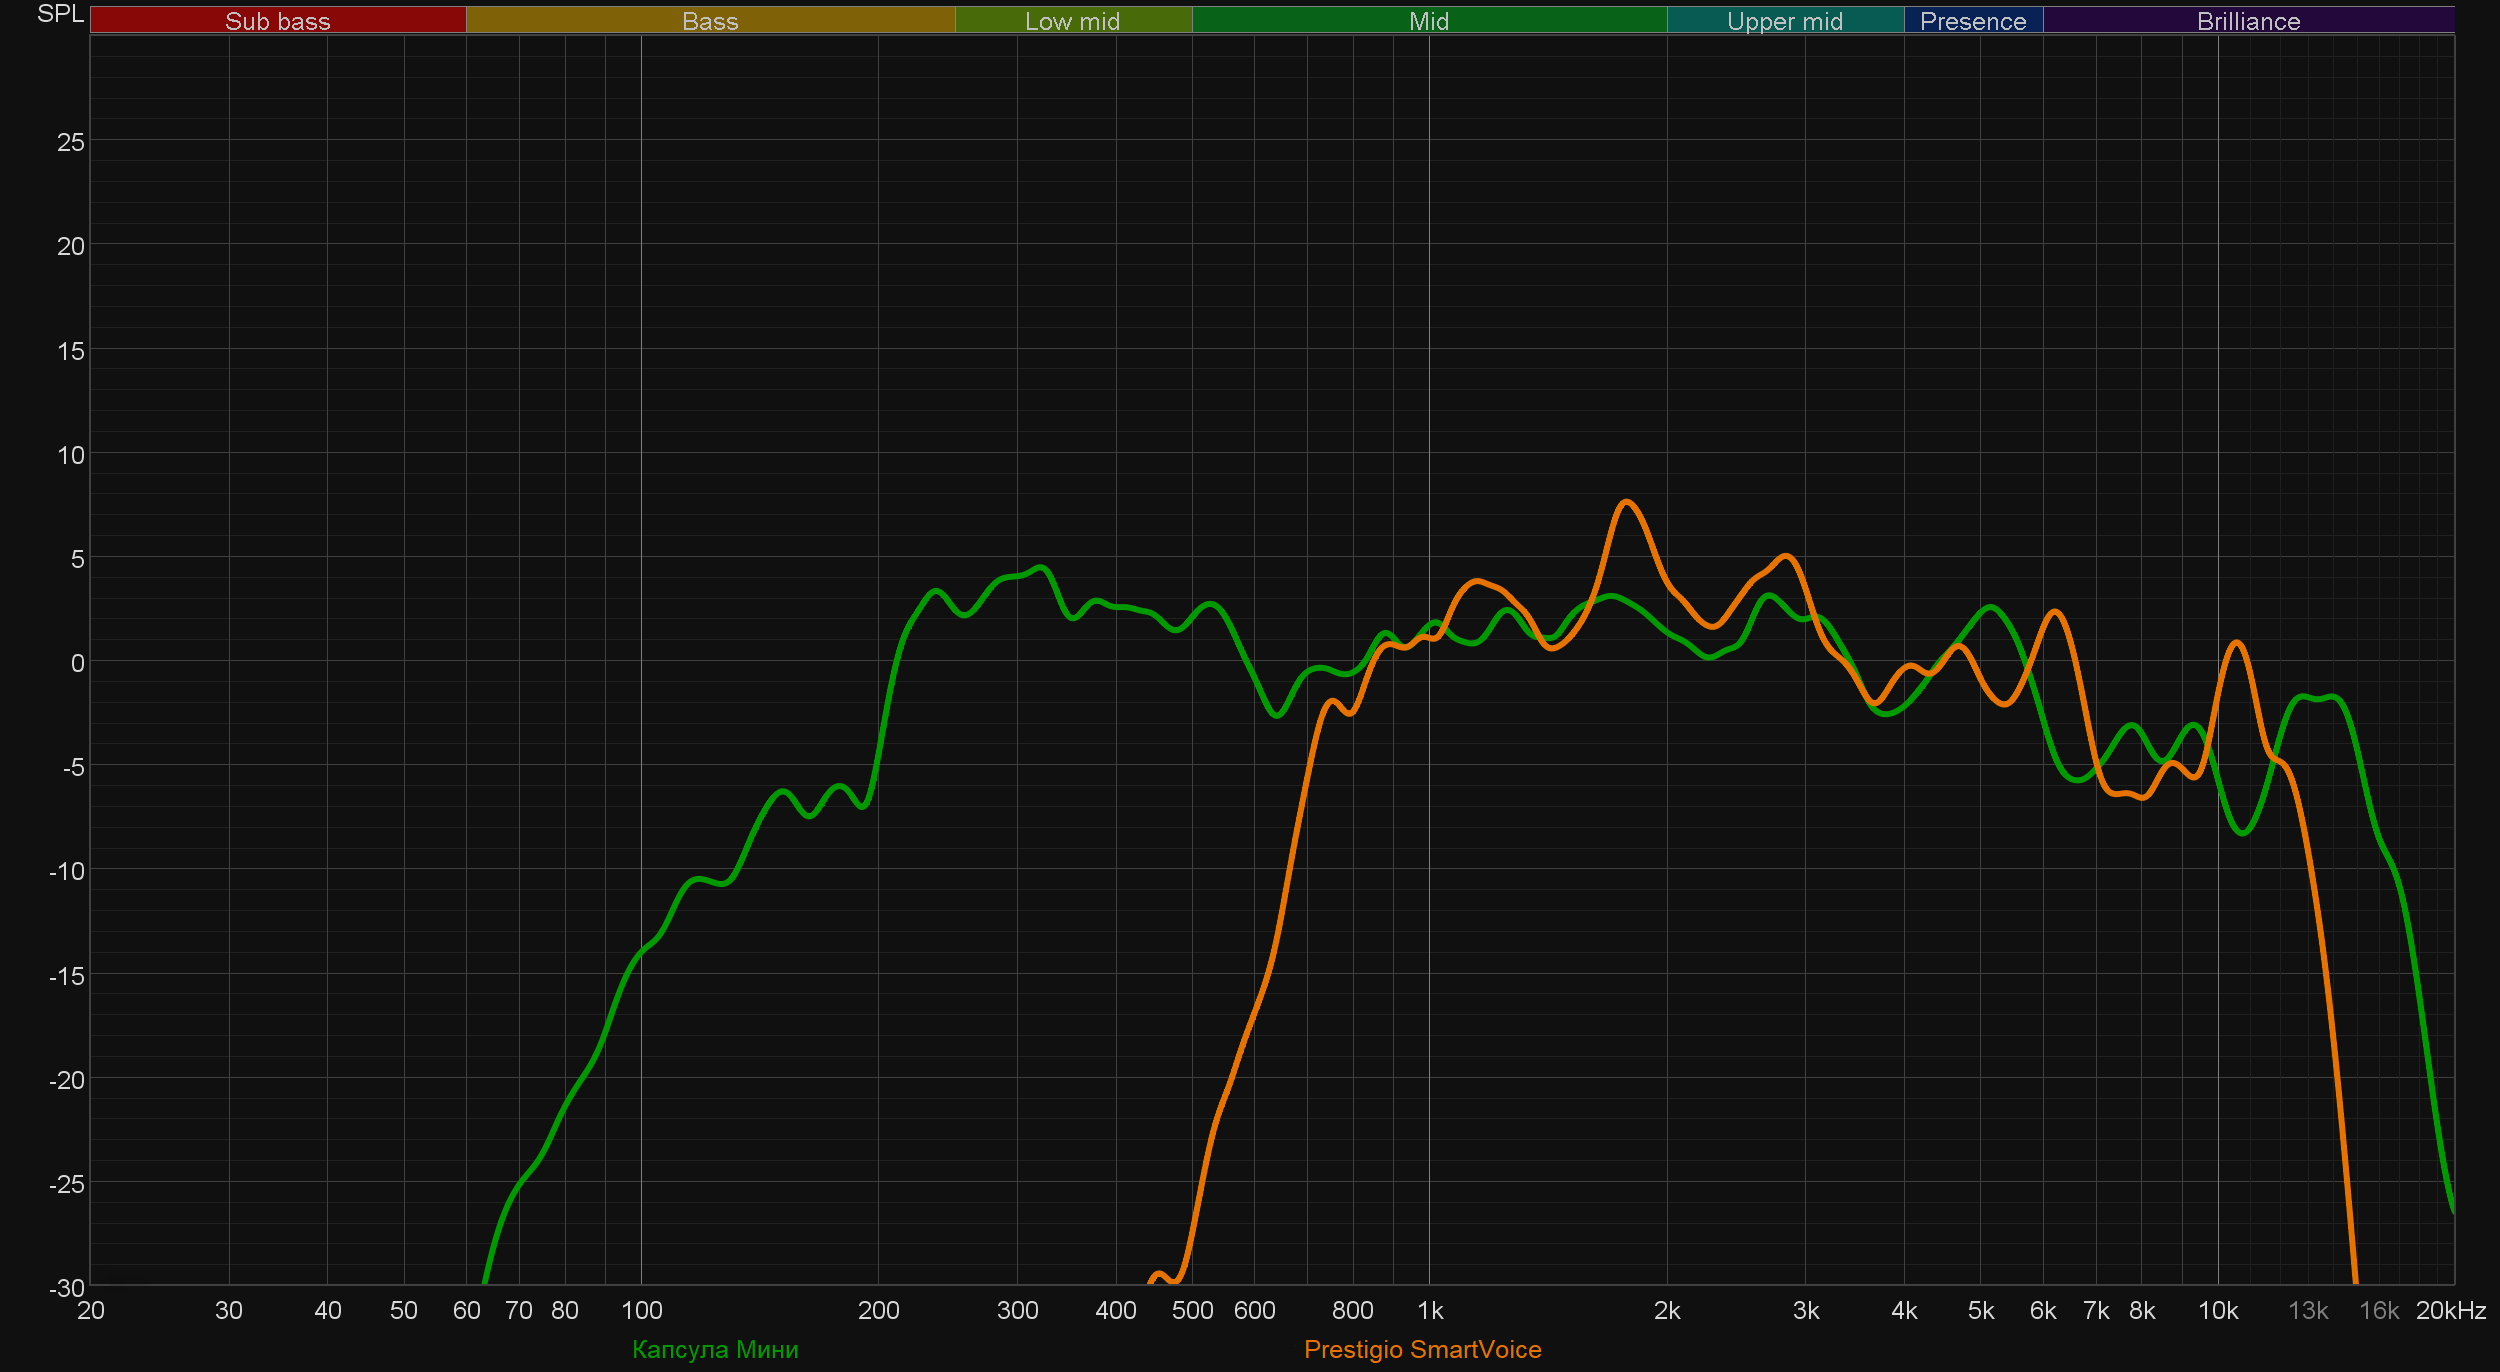The image size is (2500, 1372).
Task: Click the -30 dB level label
Action: (x=67, y=1288)
